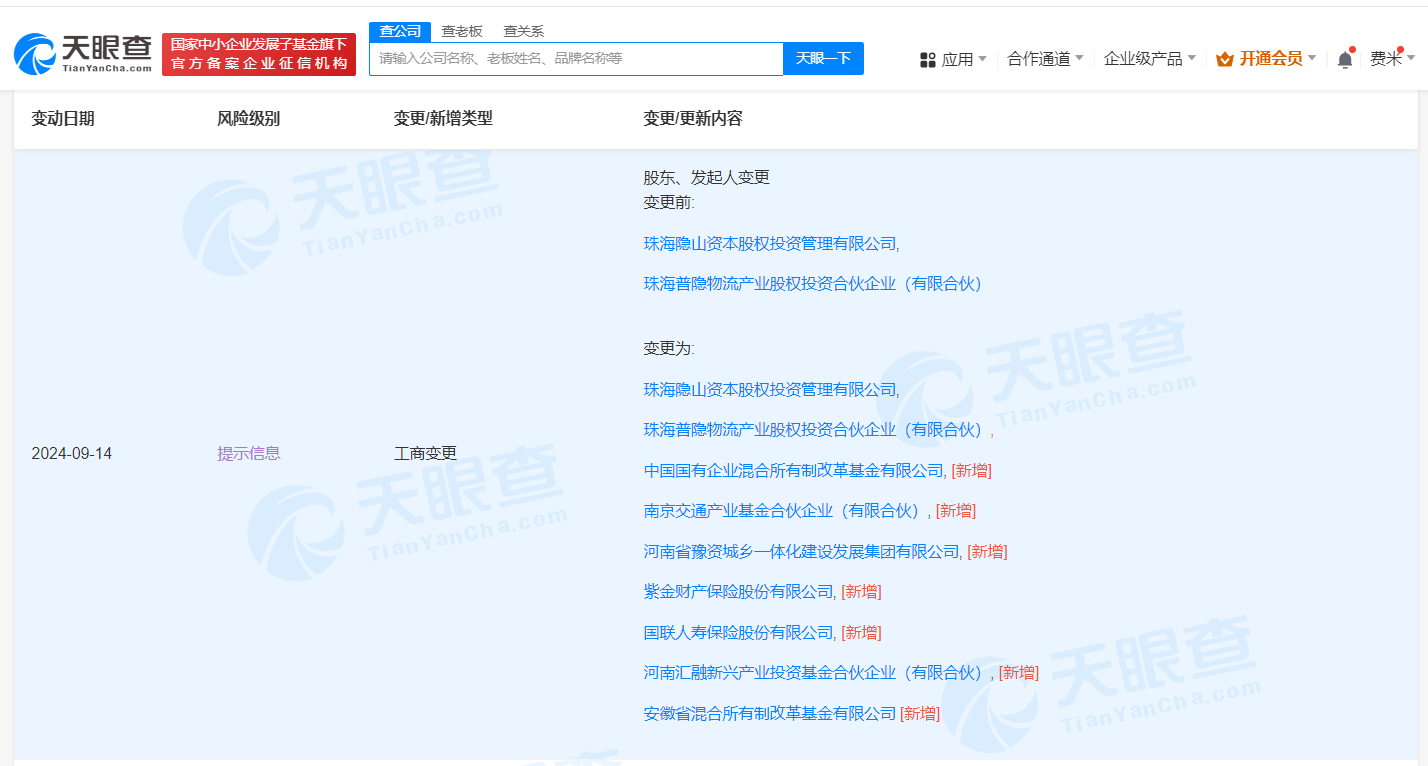This screenshot has height=766, width=1428.
Task: Expand the 企业级产品 dropdown
Action: (1150, 59)
